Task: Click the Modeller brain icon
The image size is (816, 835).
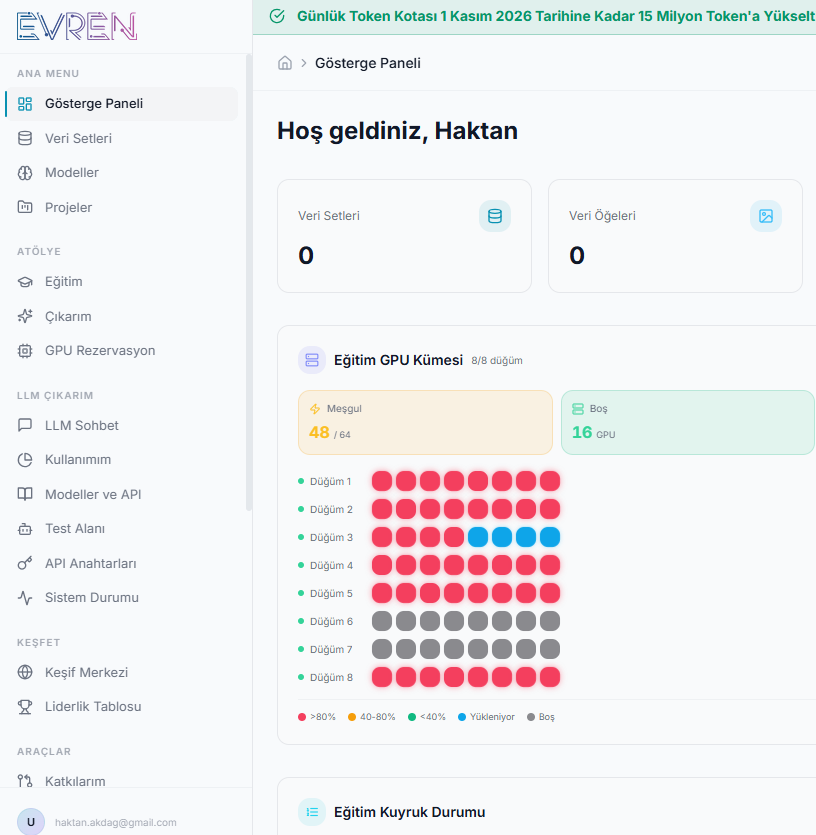Action: pyautogui.click(x=25, y=173)
